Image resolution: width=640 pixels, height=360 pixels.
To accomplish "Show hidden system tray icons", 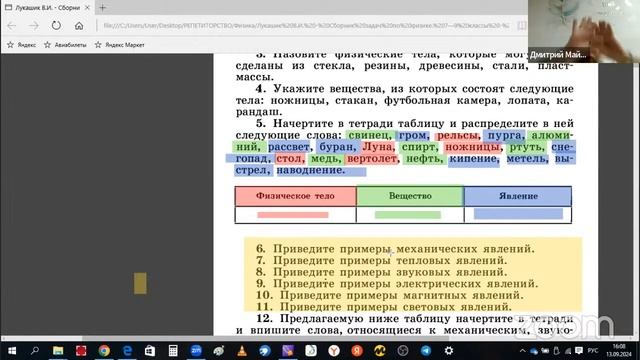I will (x=522, y=351).
